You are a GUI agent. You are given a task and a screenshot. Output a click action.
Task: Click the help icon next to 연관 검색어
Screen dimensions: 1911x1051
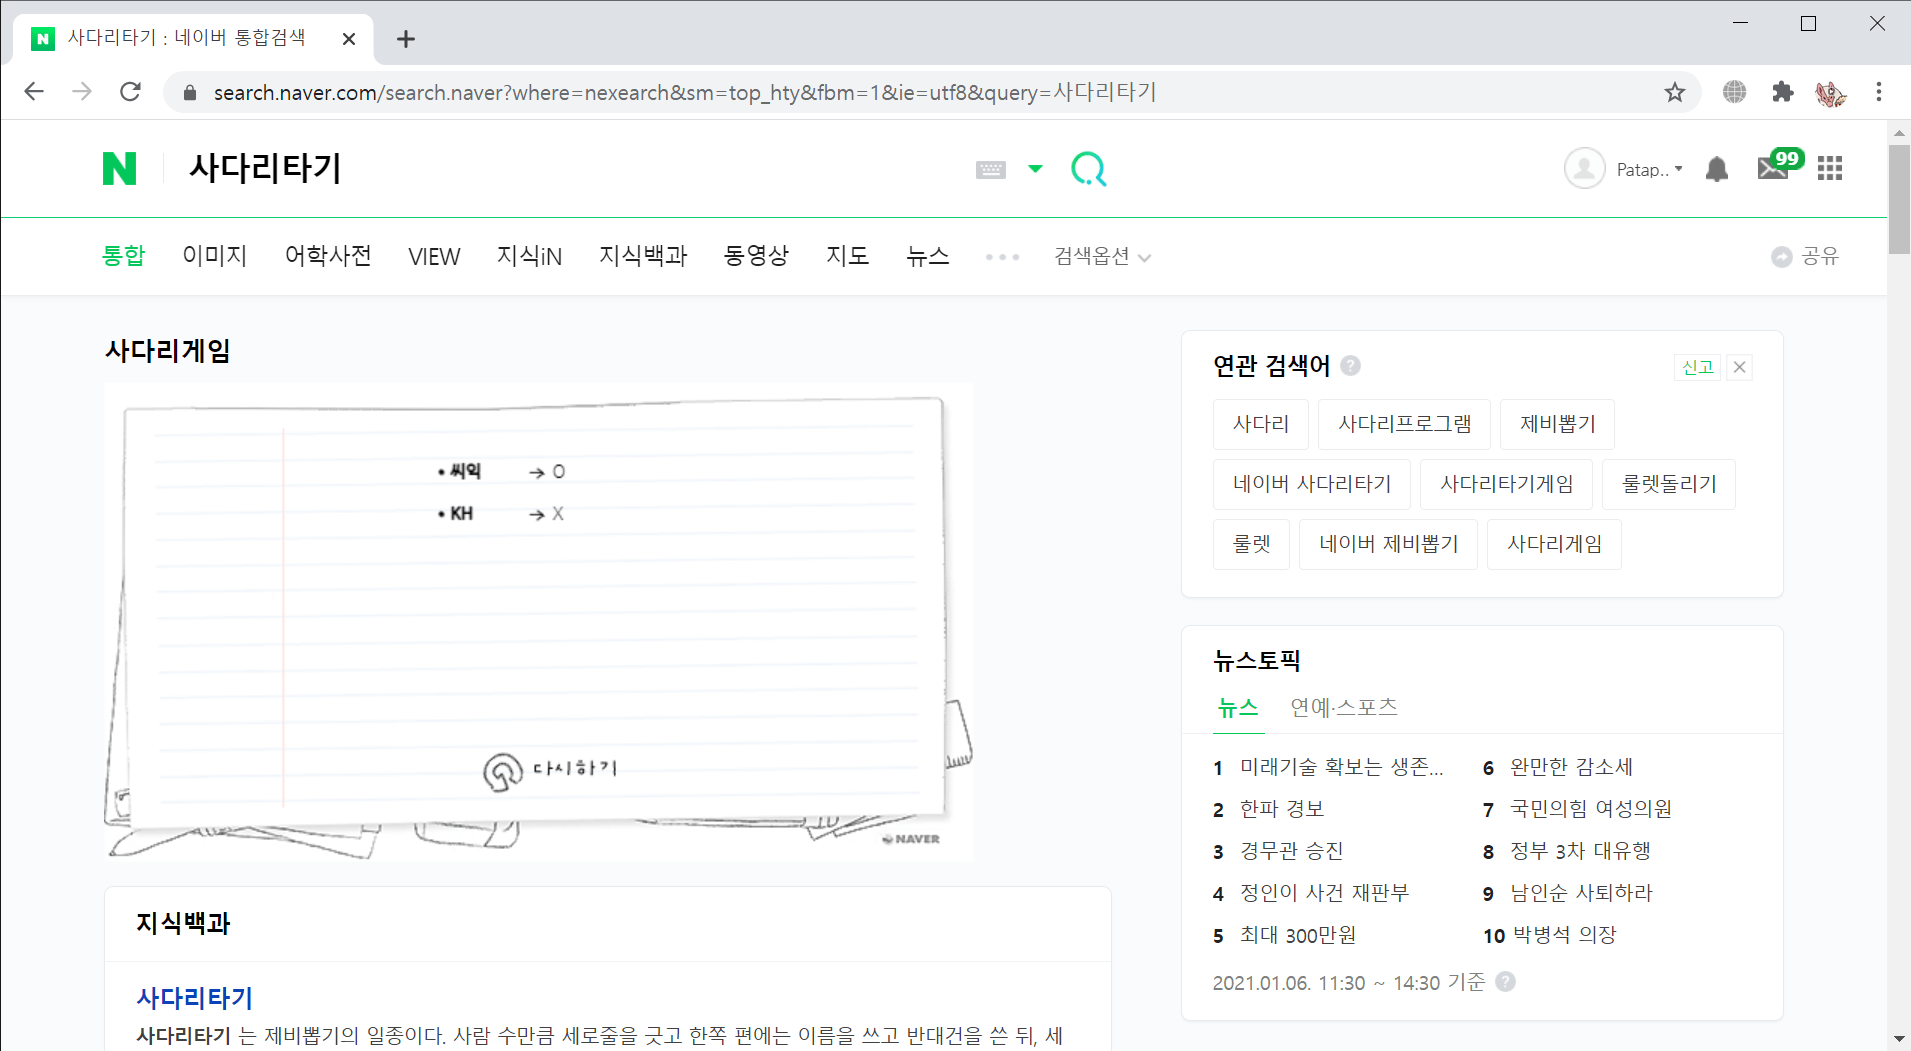pyautogui.click(x=1350, y=366)
